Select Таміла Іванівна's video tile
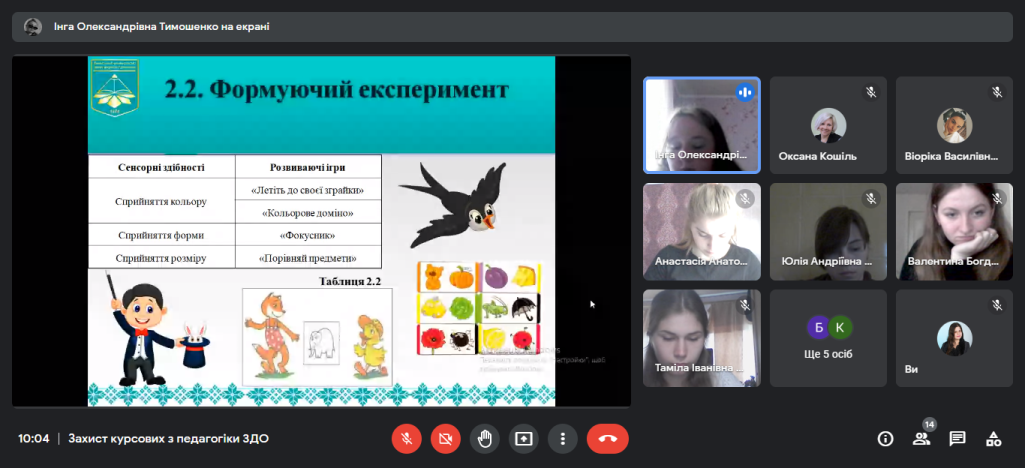This screenshot has width=1025, height=468. coord(702,338)
